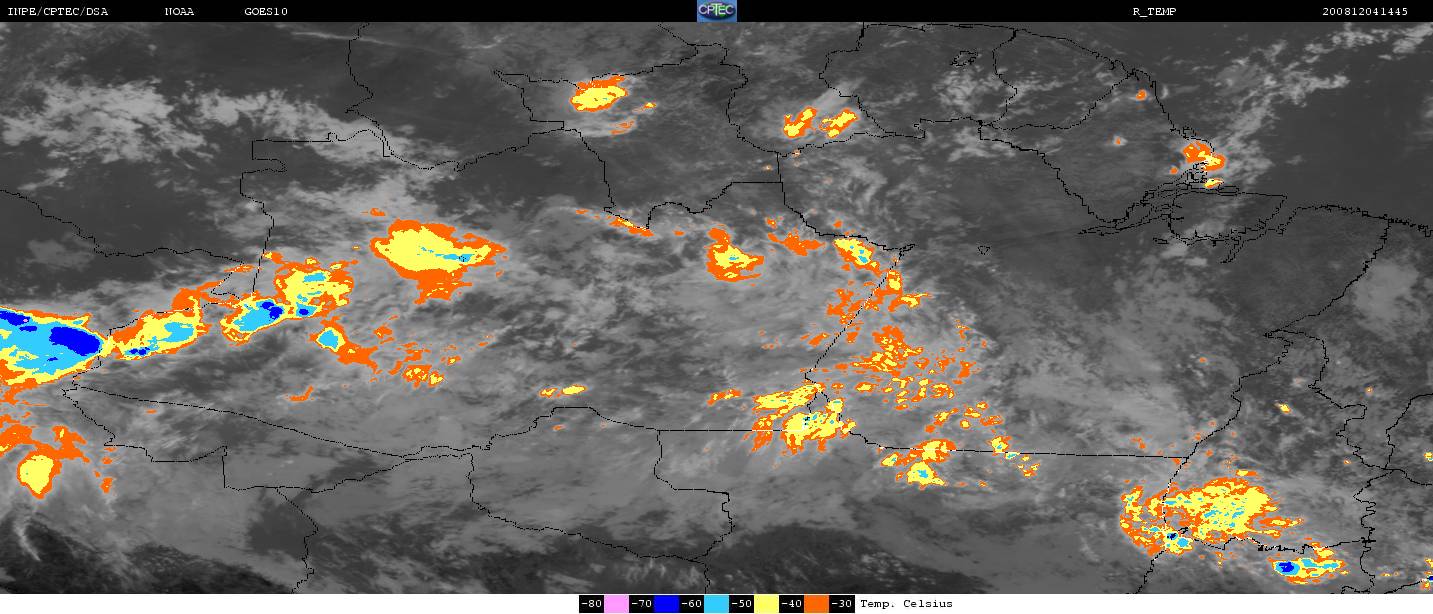
Task: Click the -60 legend value
Action: [691, 604]
